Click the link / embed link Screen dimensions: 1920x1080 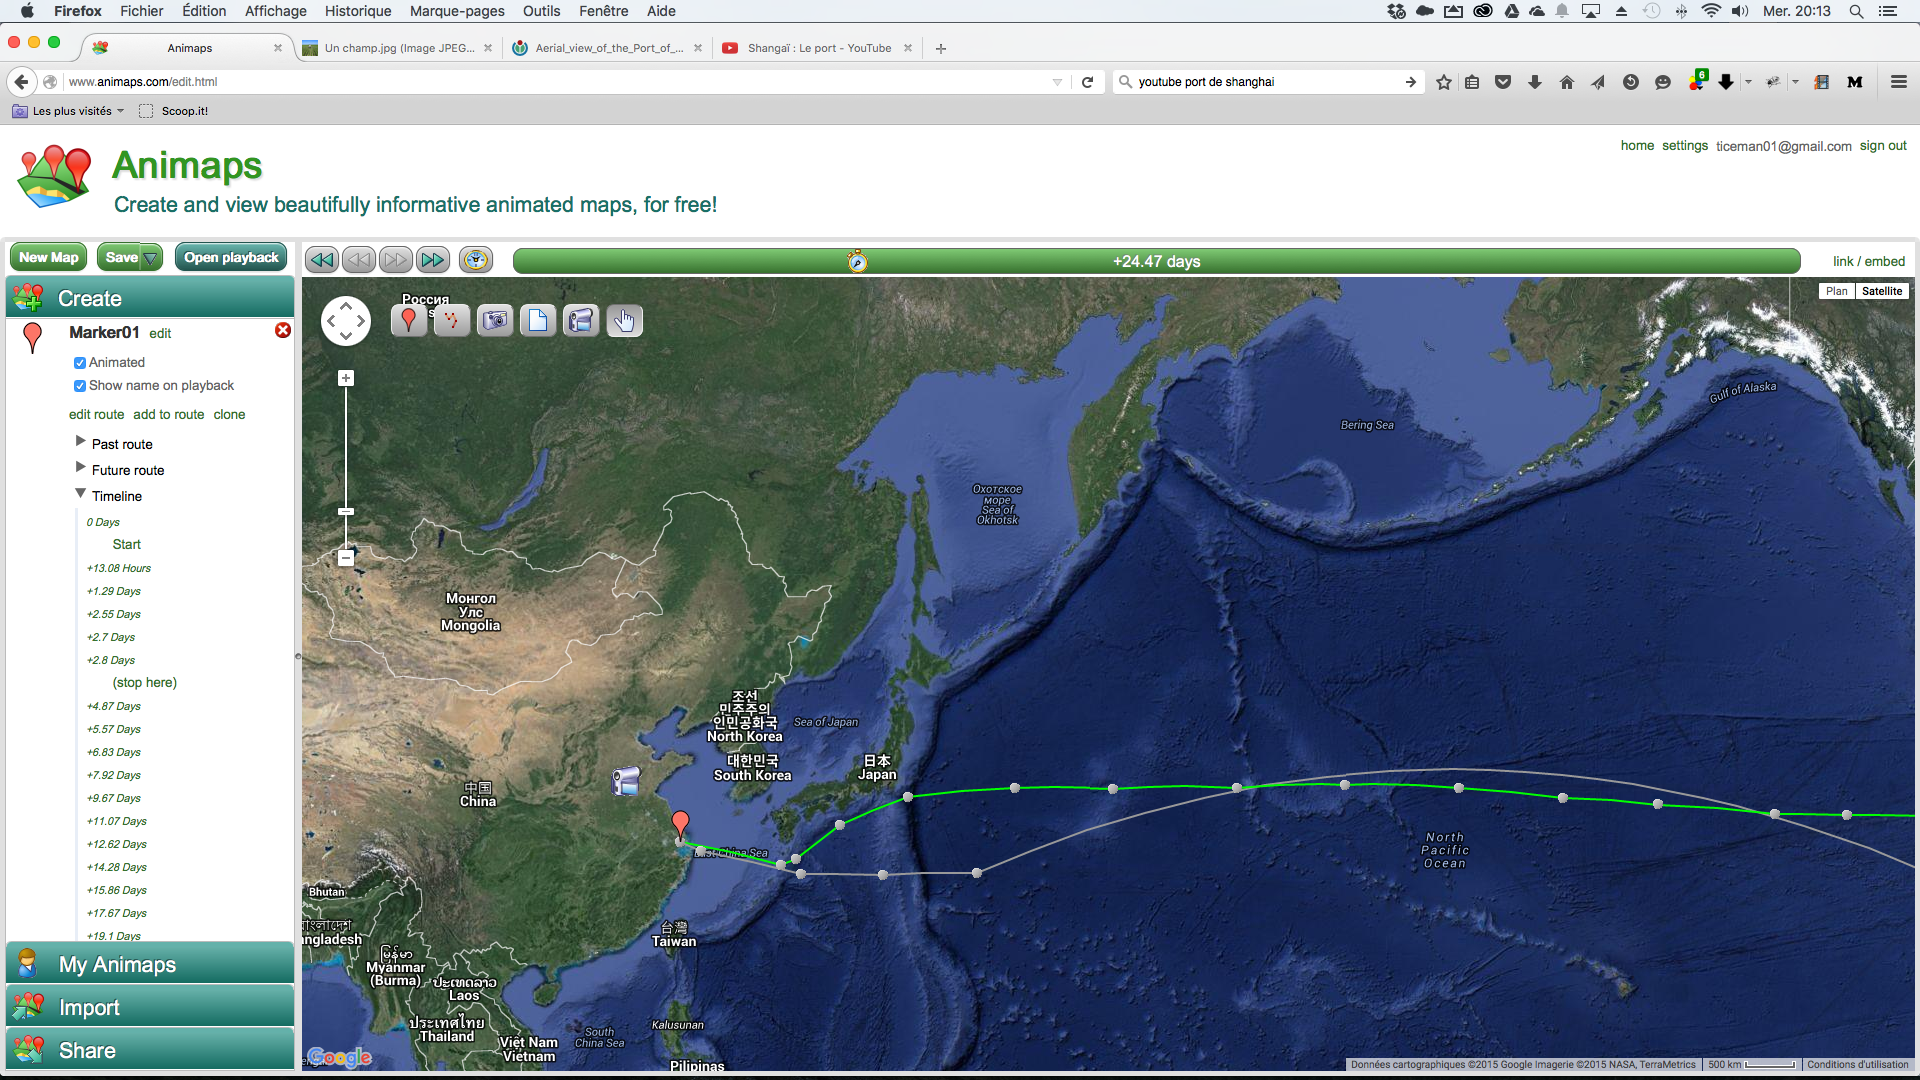tap(1868, 261)
